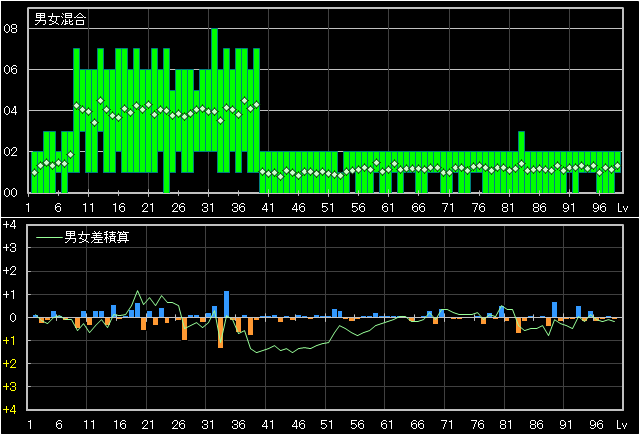Click the blue bar near level 88
The image size is (640, 435).
(554, 310)
